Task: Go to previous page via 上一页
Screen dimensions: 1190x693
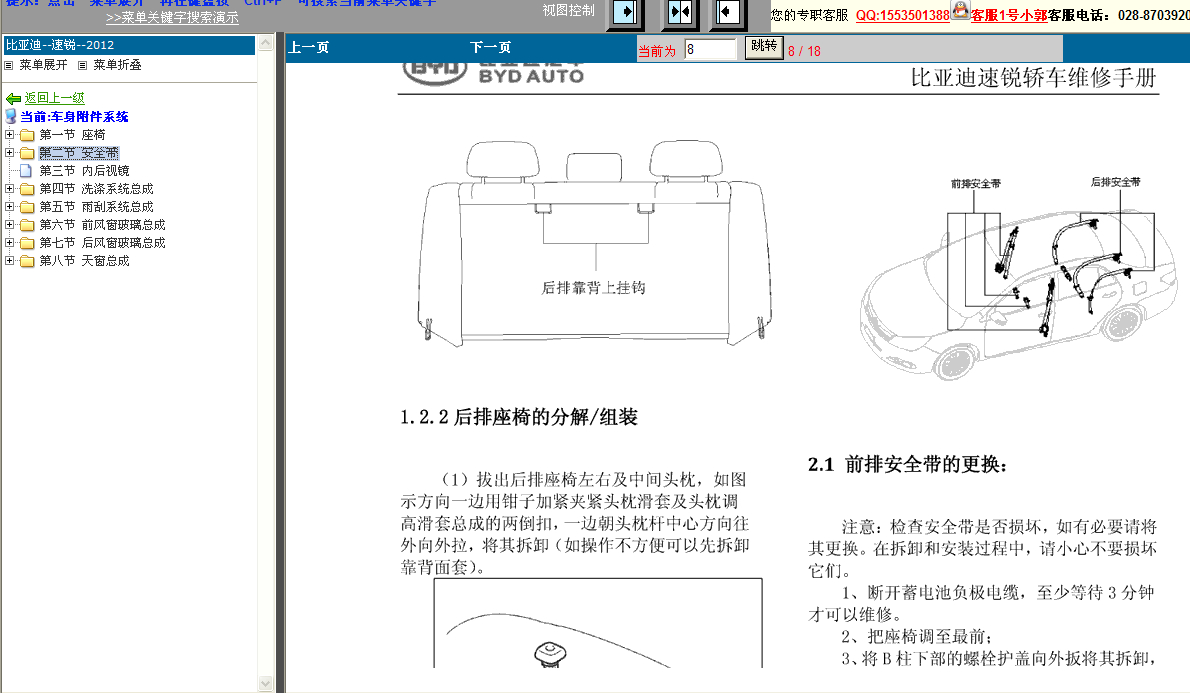Action: click(309, 47)
